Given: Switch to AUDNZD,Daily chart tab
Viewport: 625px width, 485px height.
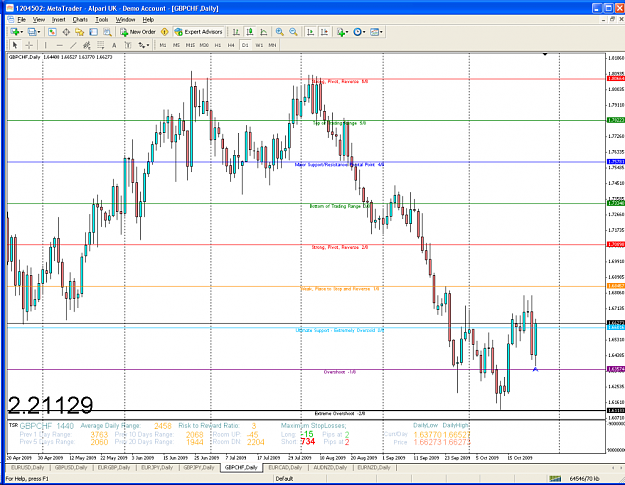Looking at the screenshot, I should (x=330, y=467).
